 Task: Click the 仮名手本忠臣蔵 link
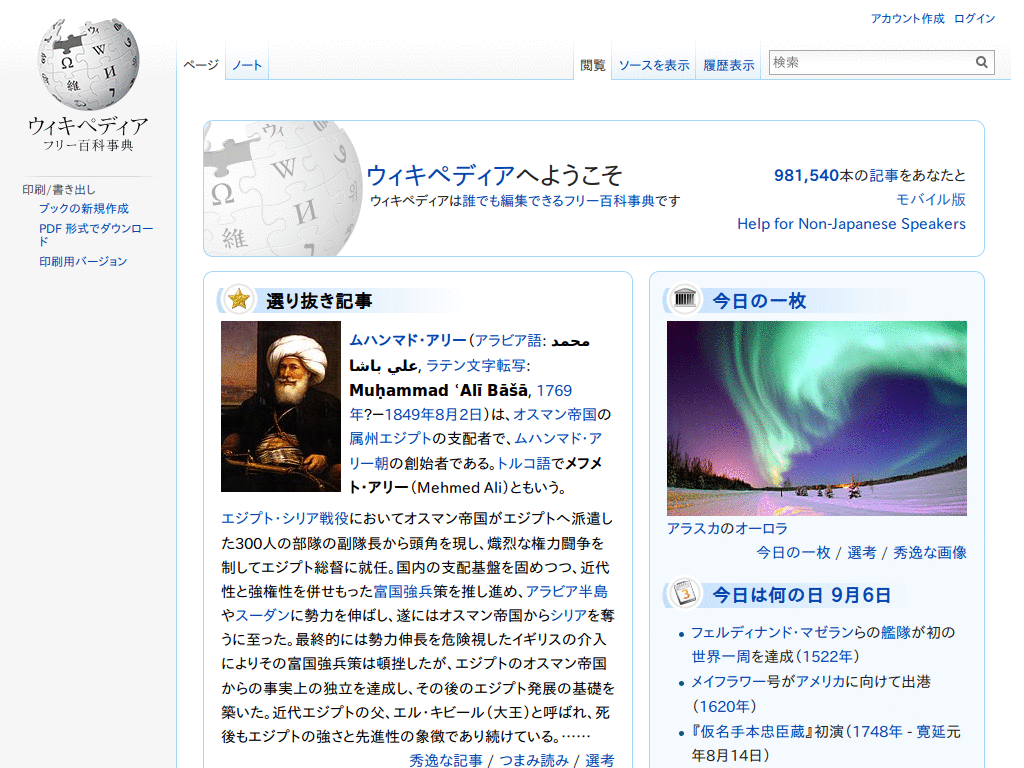[753, 731]
